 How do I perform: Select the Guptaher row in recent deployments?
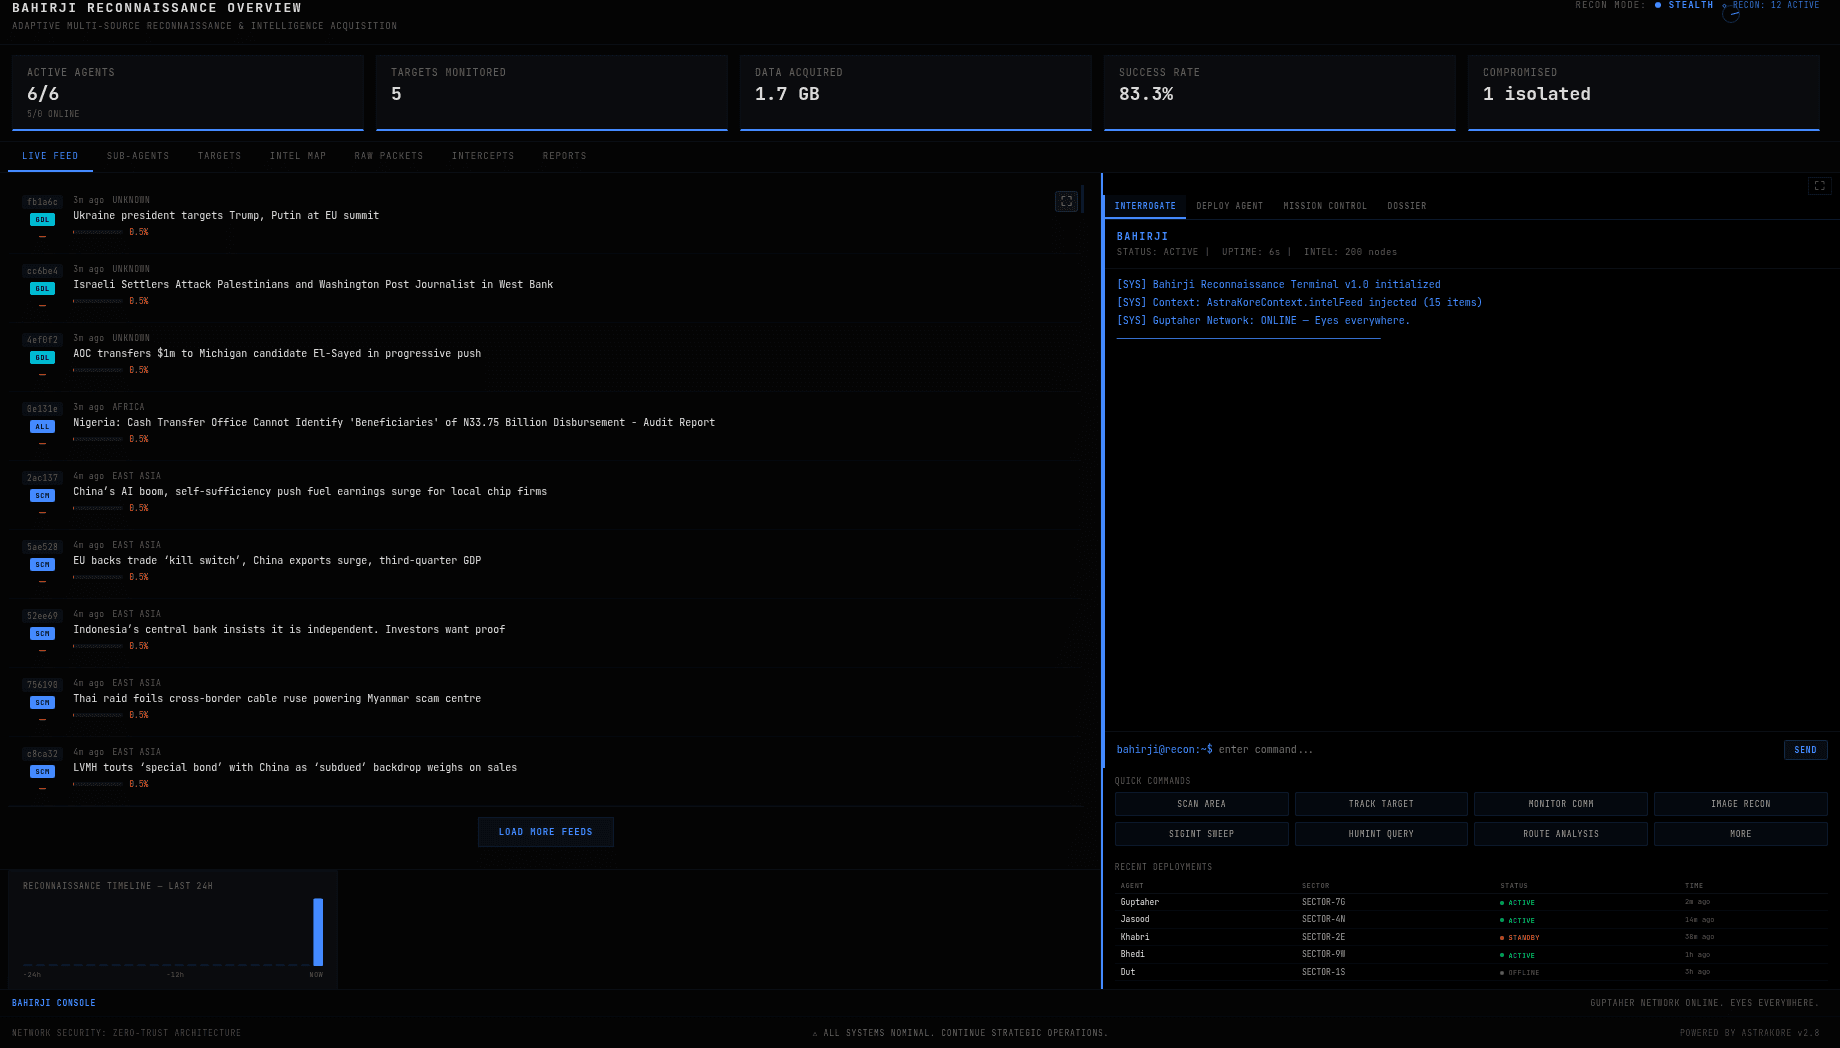1471,902
